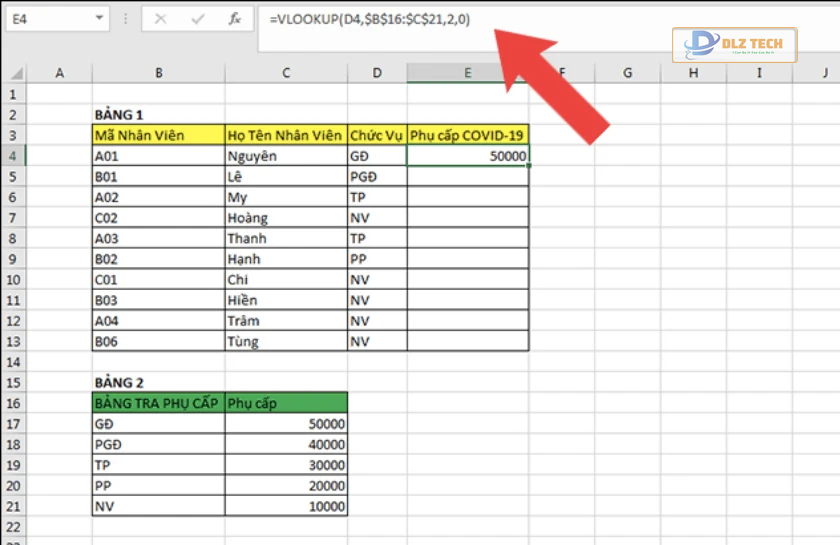Select cell containing C01

(x=159, y=280)
